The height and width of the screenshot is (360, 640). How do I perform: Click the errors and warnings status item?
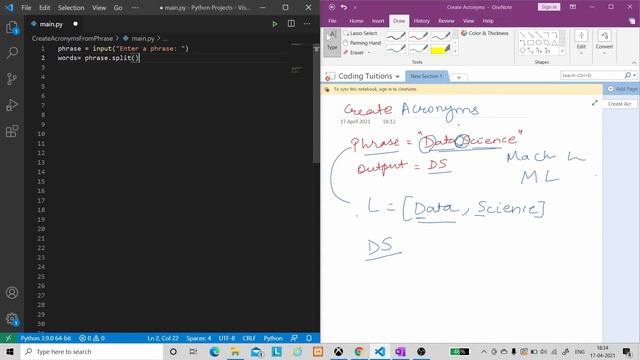tap(92, 338)
